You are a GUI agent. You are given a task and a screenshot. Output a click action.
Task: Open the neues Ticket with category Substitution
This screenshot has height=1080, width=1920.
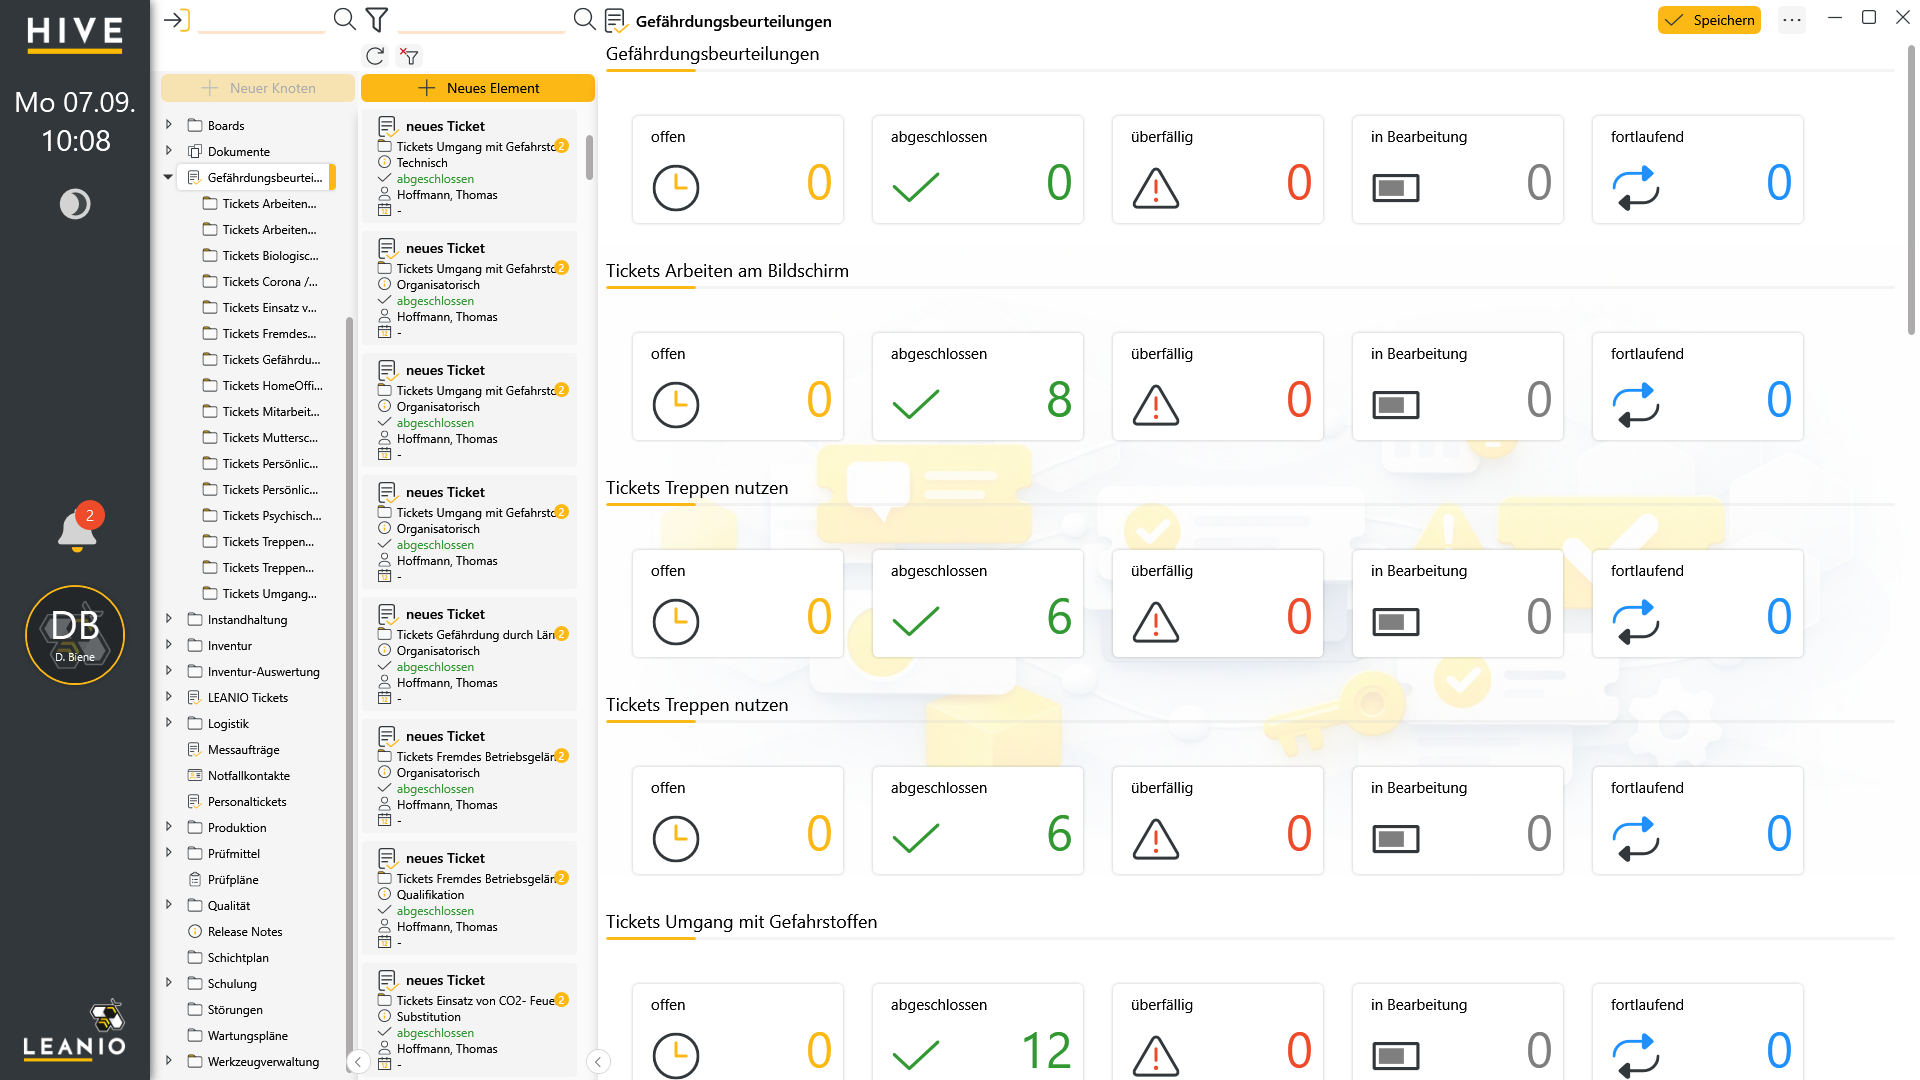pos(469,1020)
